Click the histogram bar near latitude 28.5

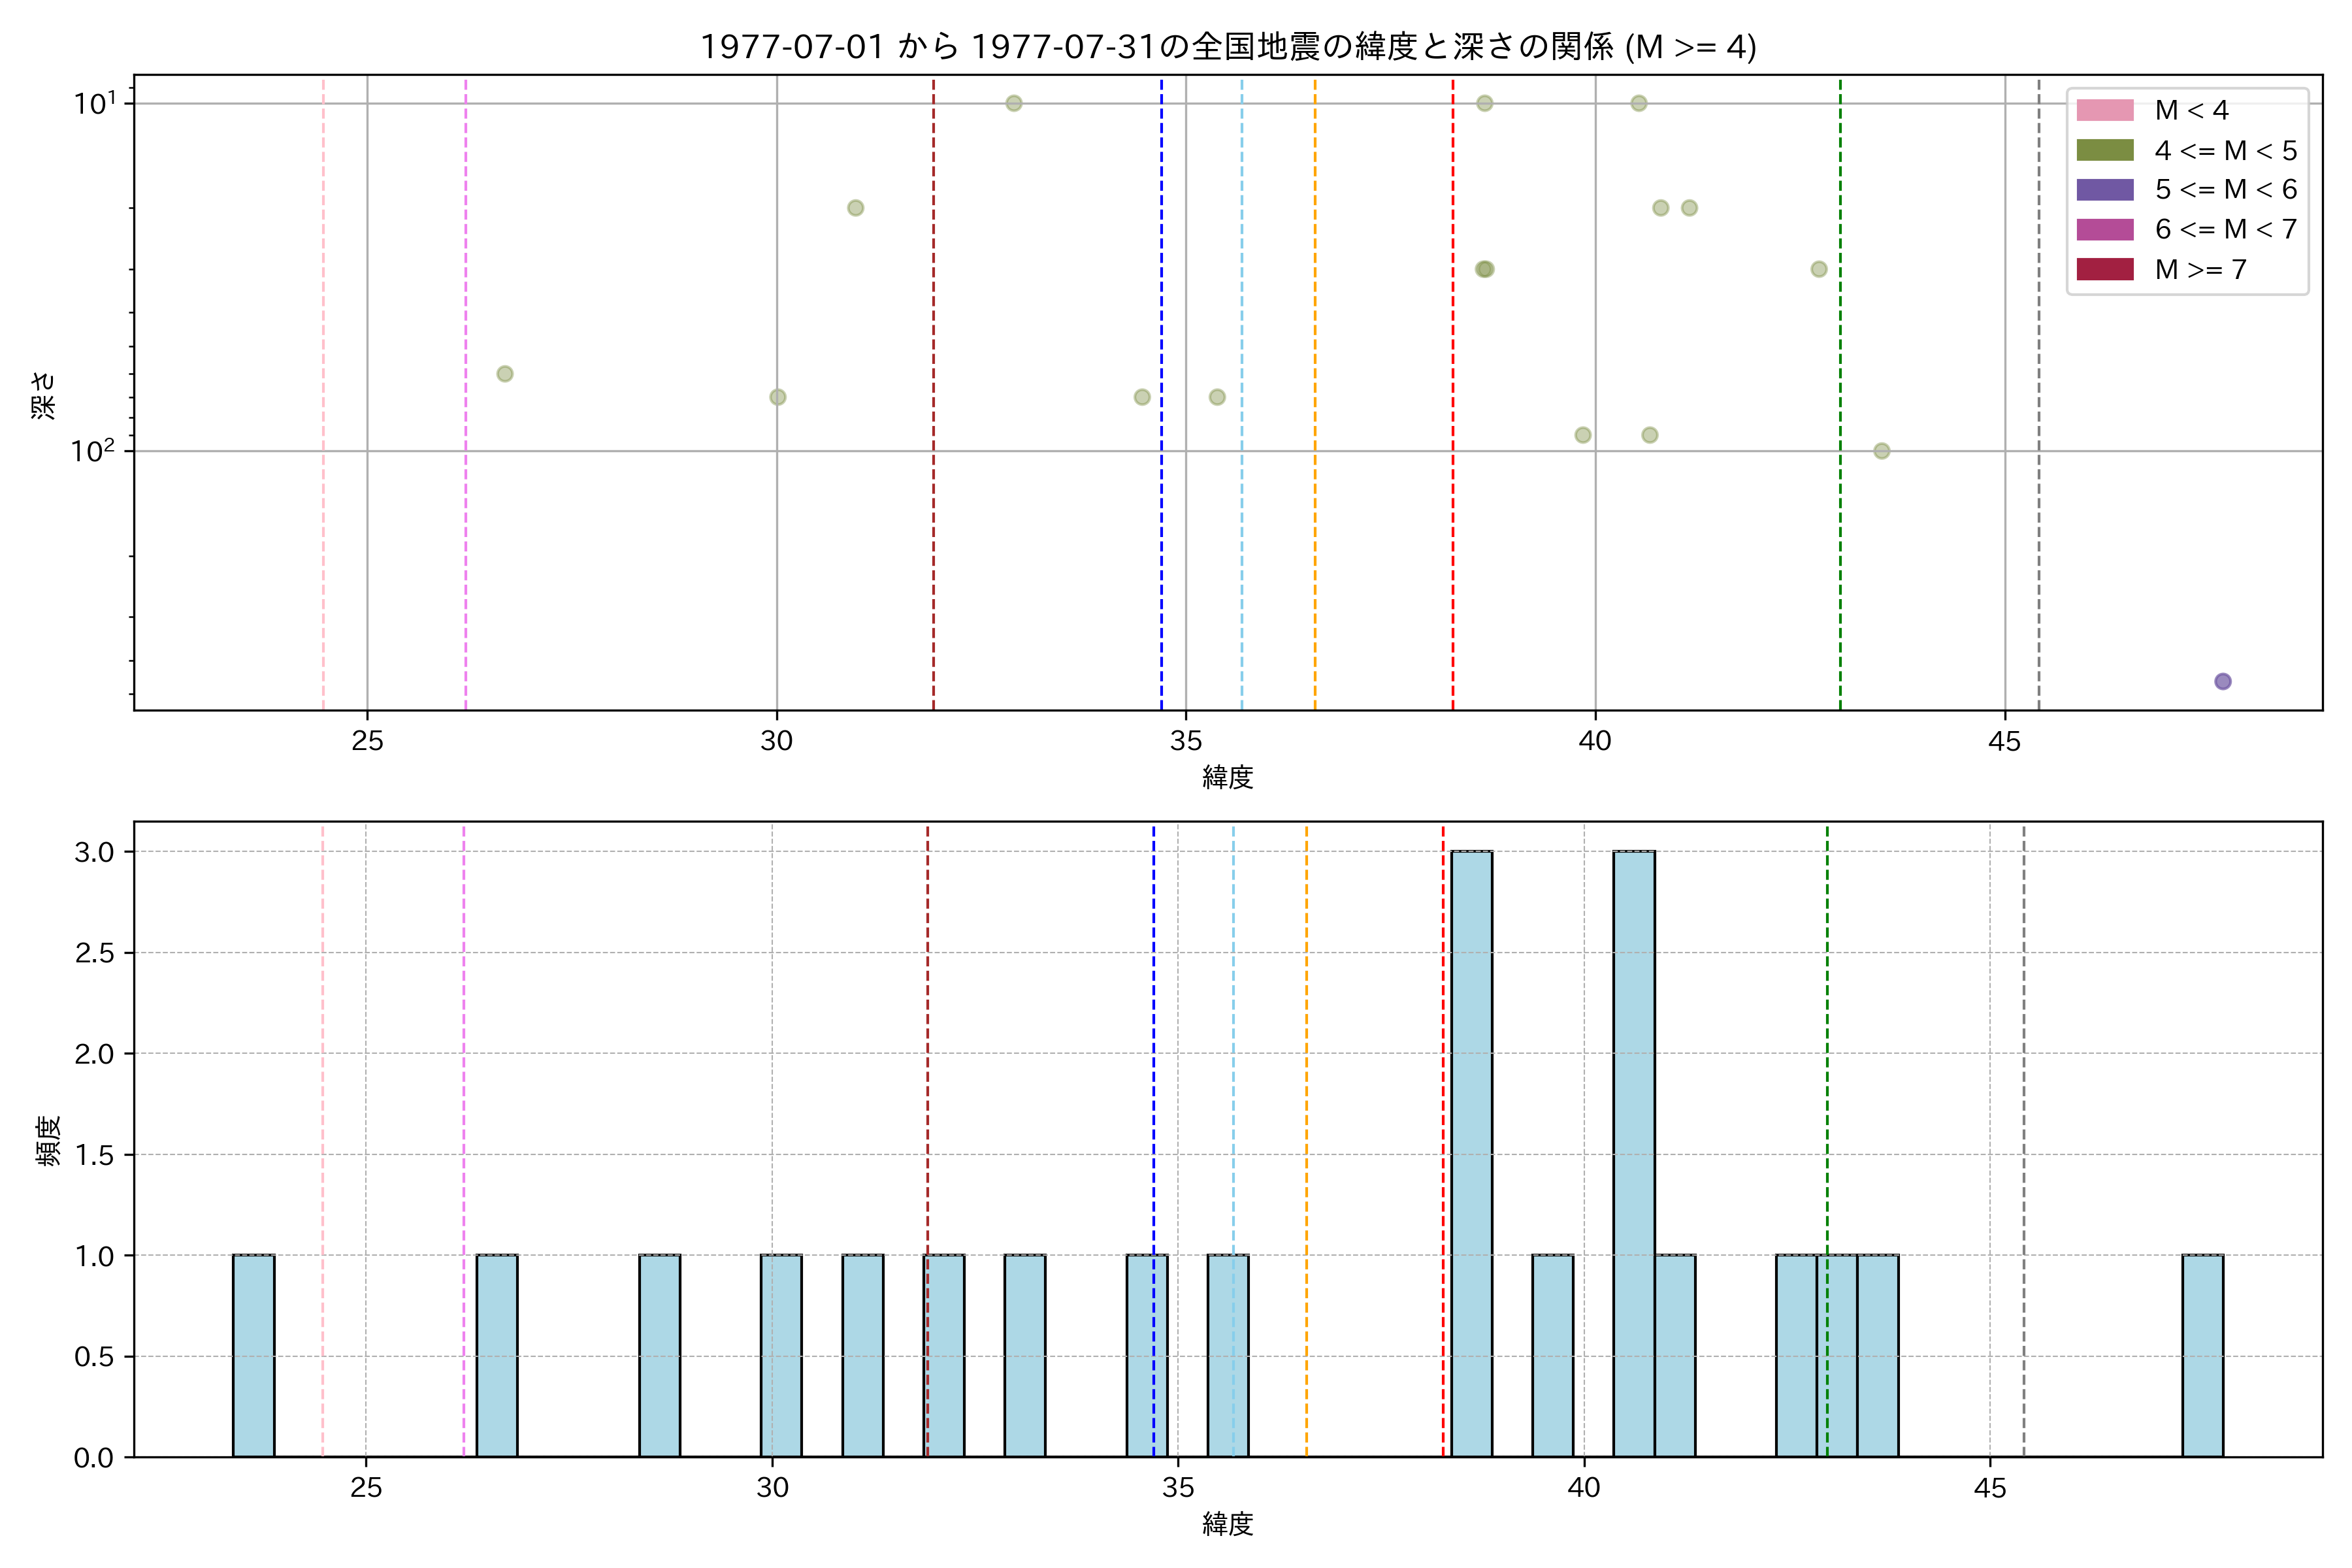coord(660,1355)
